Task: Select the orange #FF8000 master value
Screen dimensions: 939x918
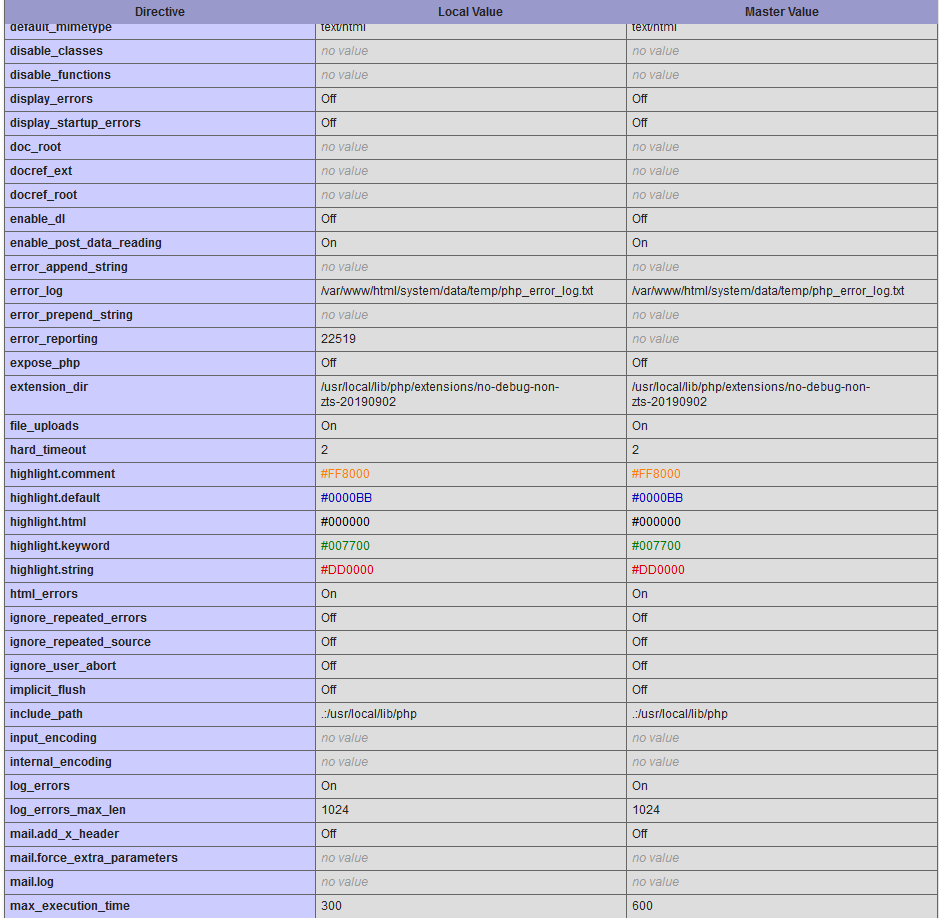Action: (x=656, y=474)
